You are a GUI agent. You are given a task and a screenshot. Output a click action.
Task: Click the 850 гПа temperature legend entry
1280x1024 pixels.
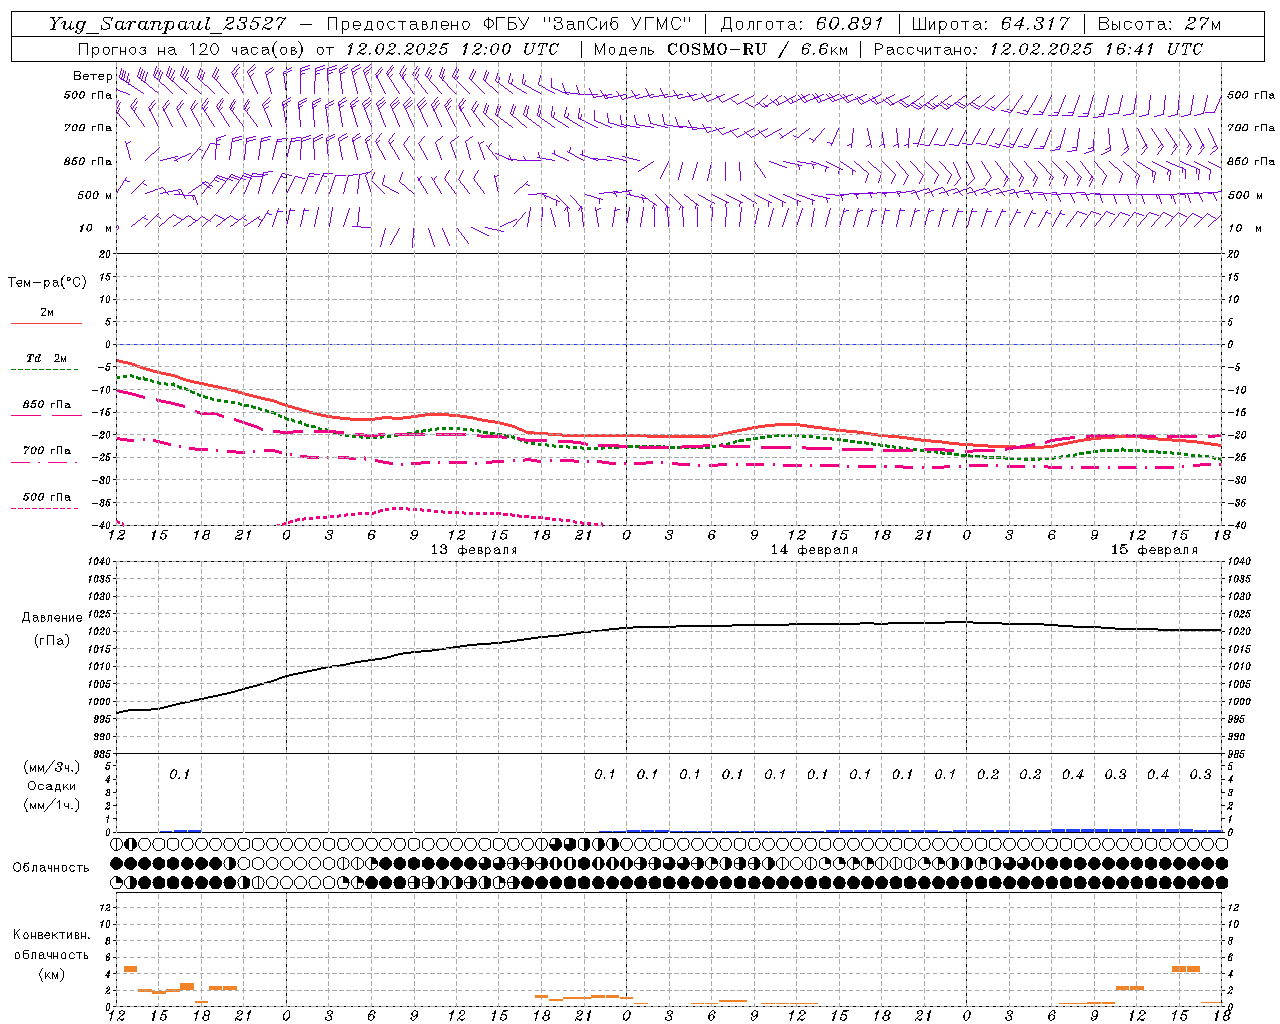pyautogui.click(x=46, y=405)
